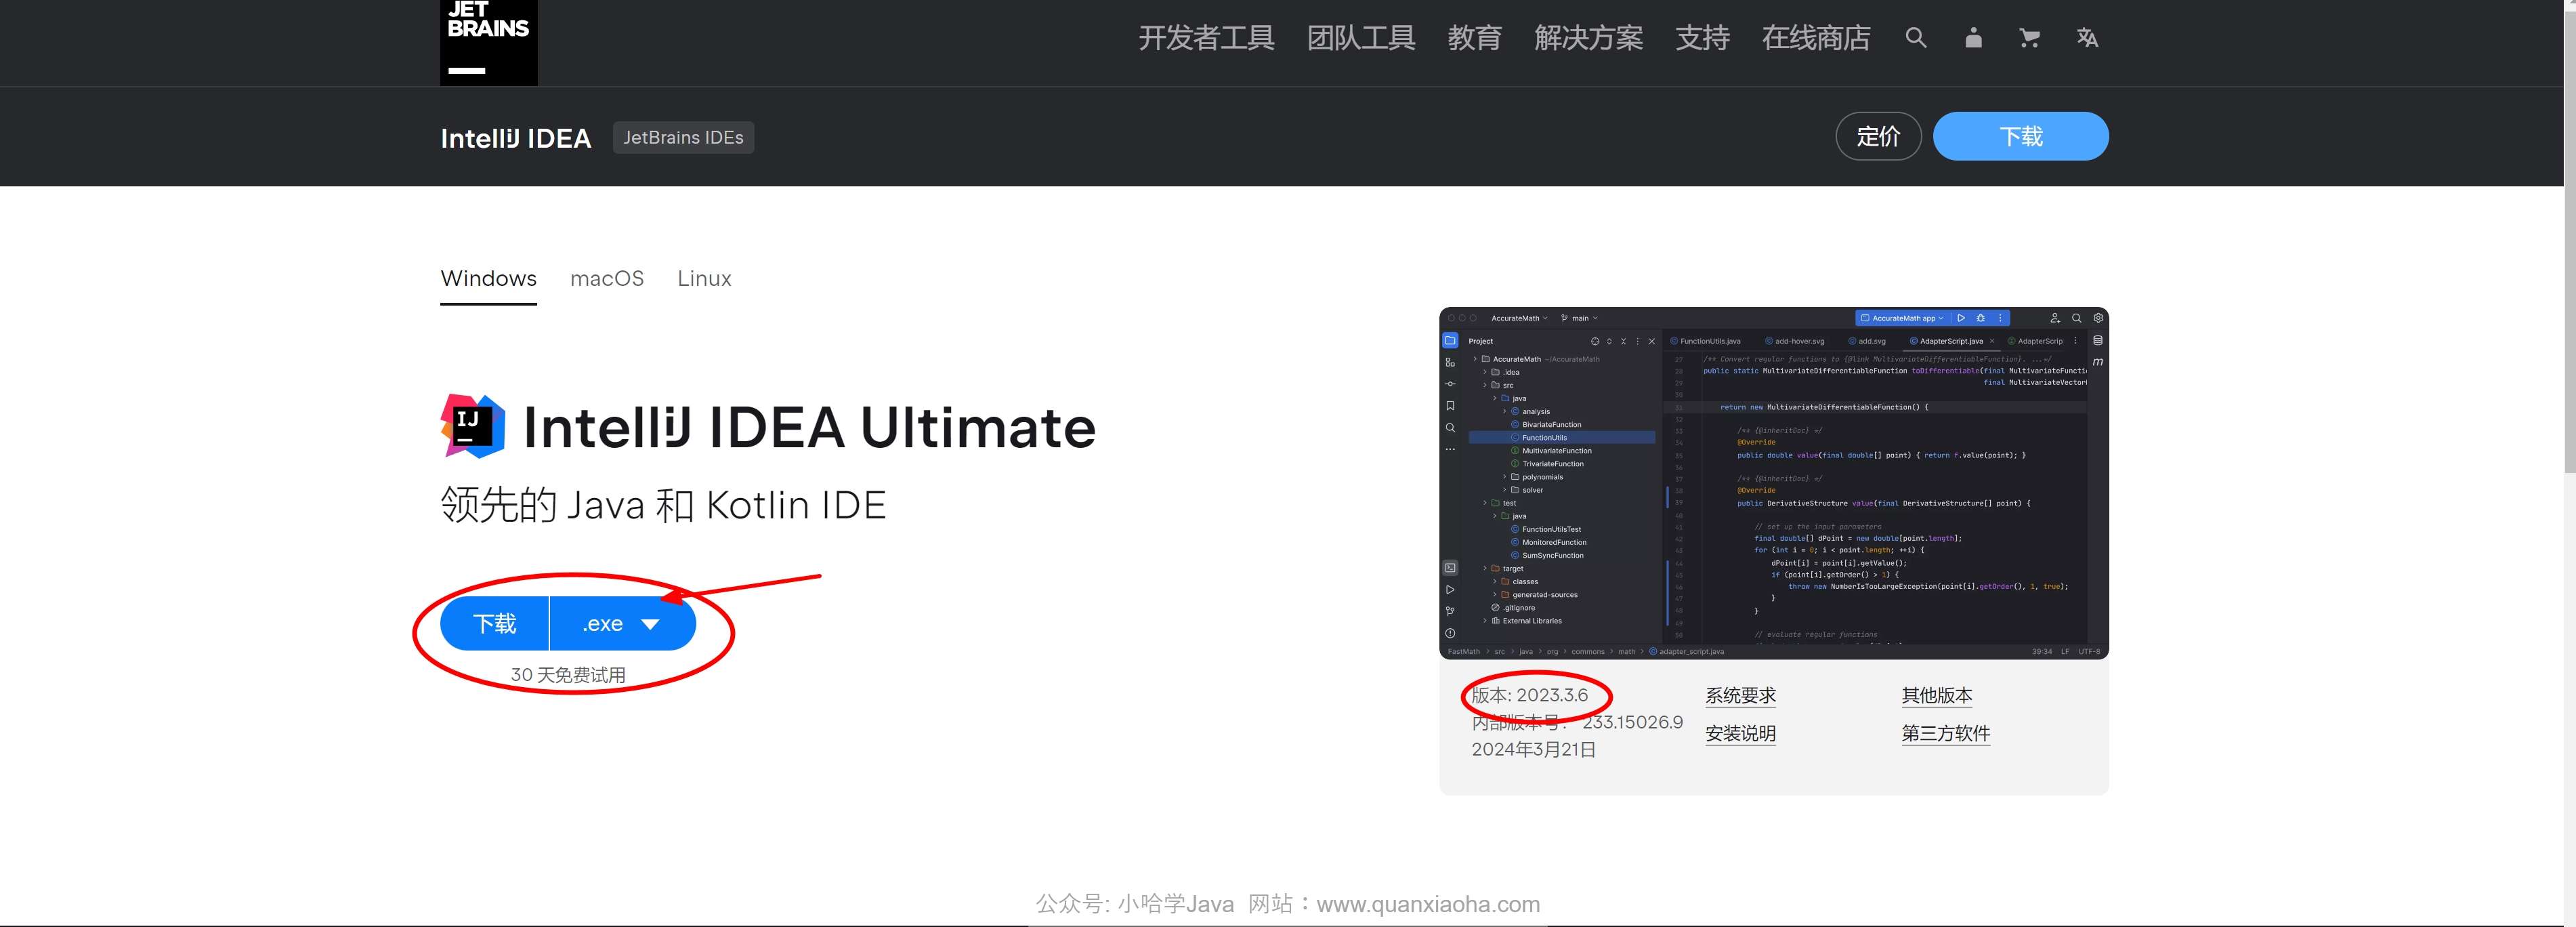Viewport: 2576px width, 927px height.
Task: Open the language selector icon
Action: [x=2087, y=38]
